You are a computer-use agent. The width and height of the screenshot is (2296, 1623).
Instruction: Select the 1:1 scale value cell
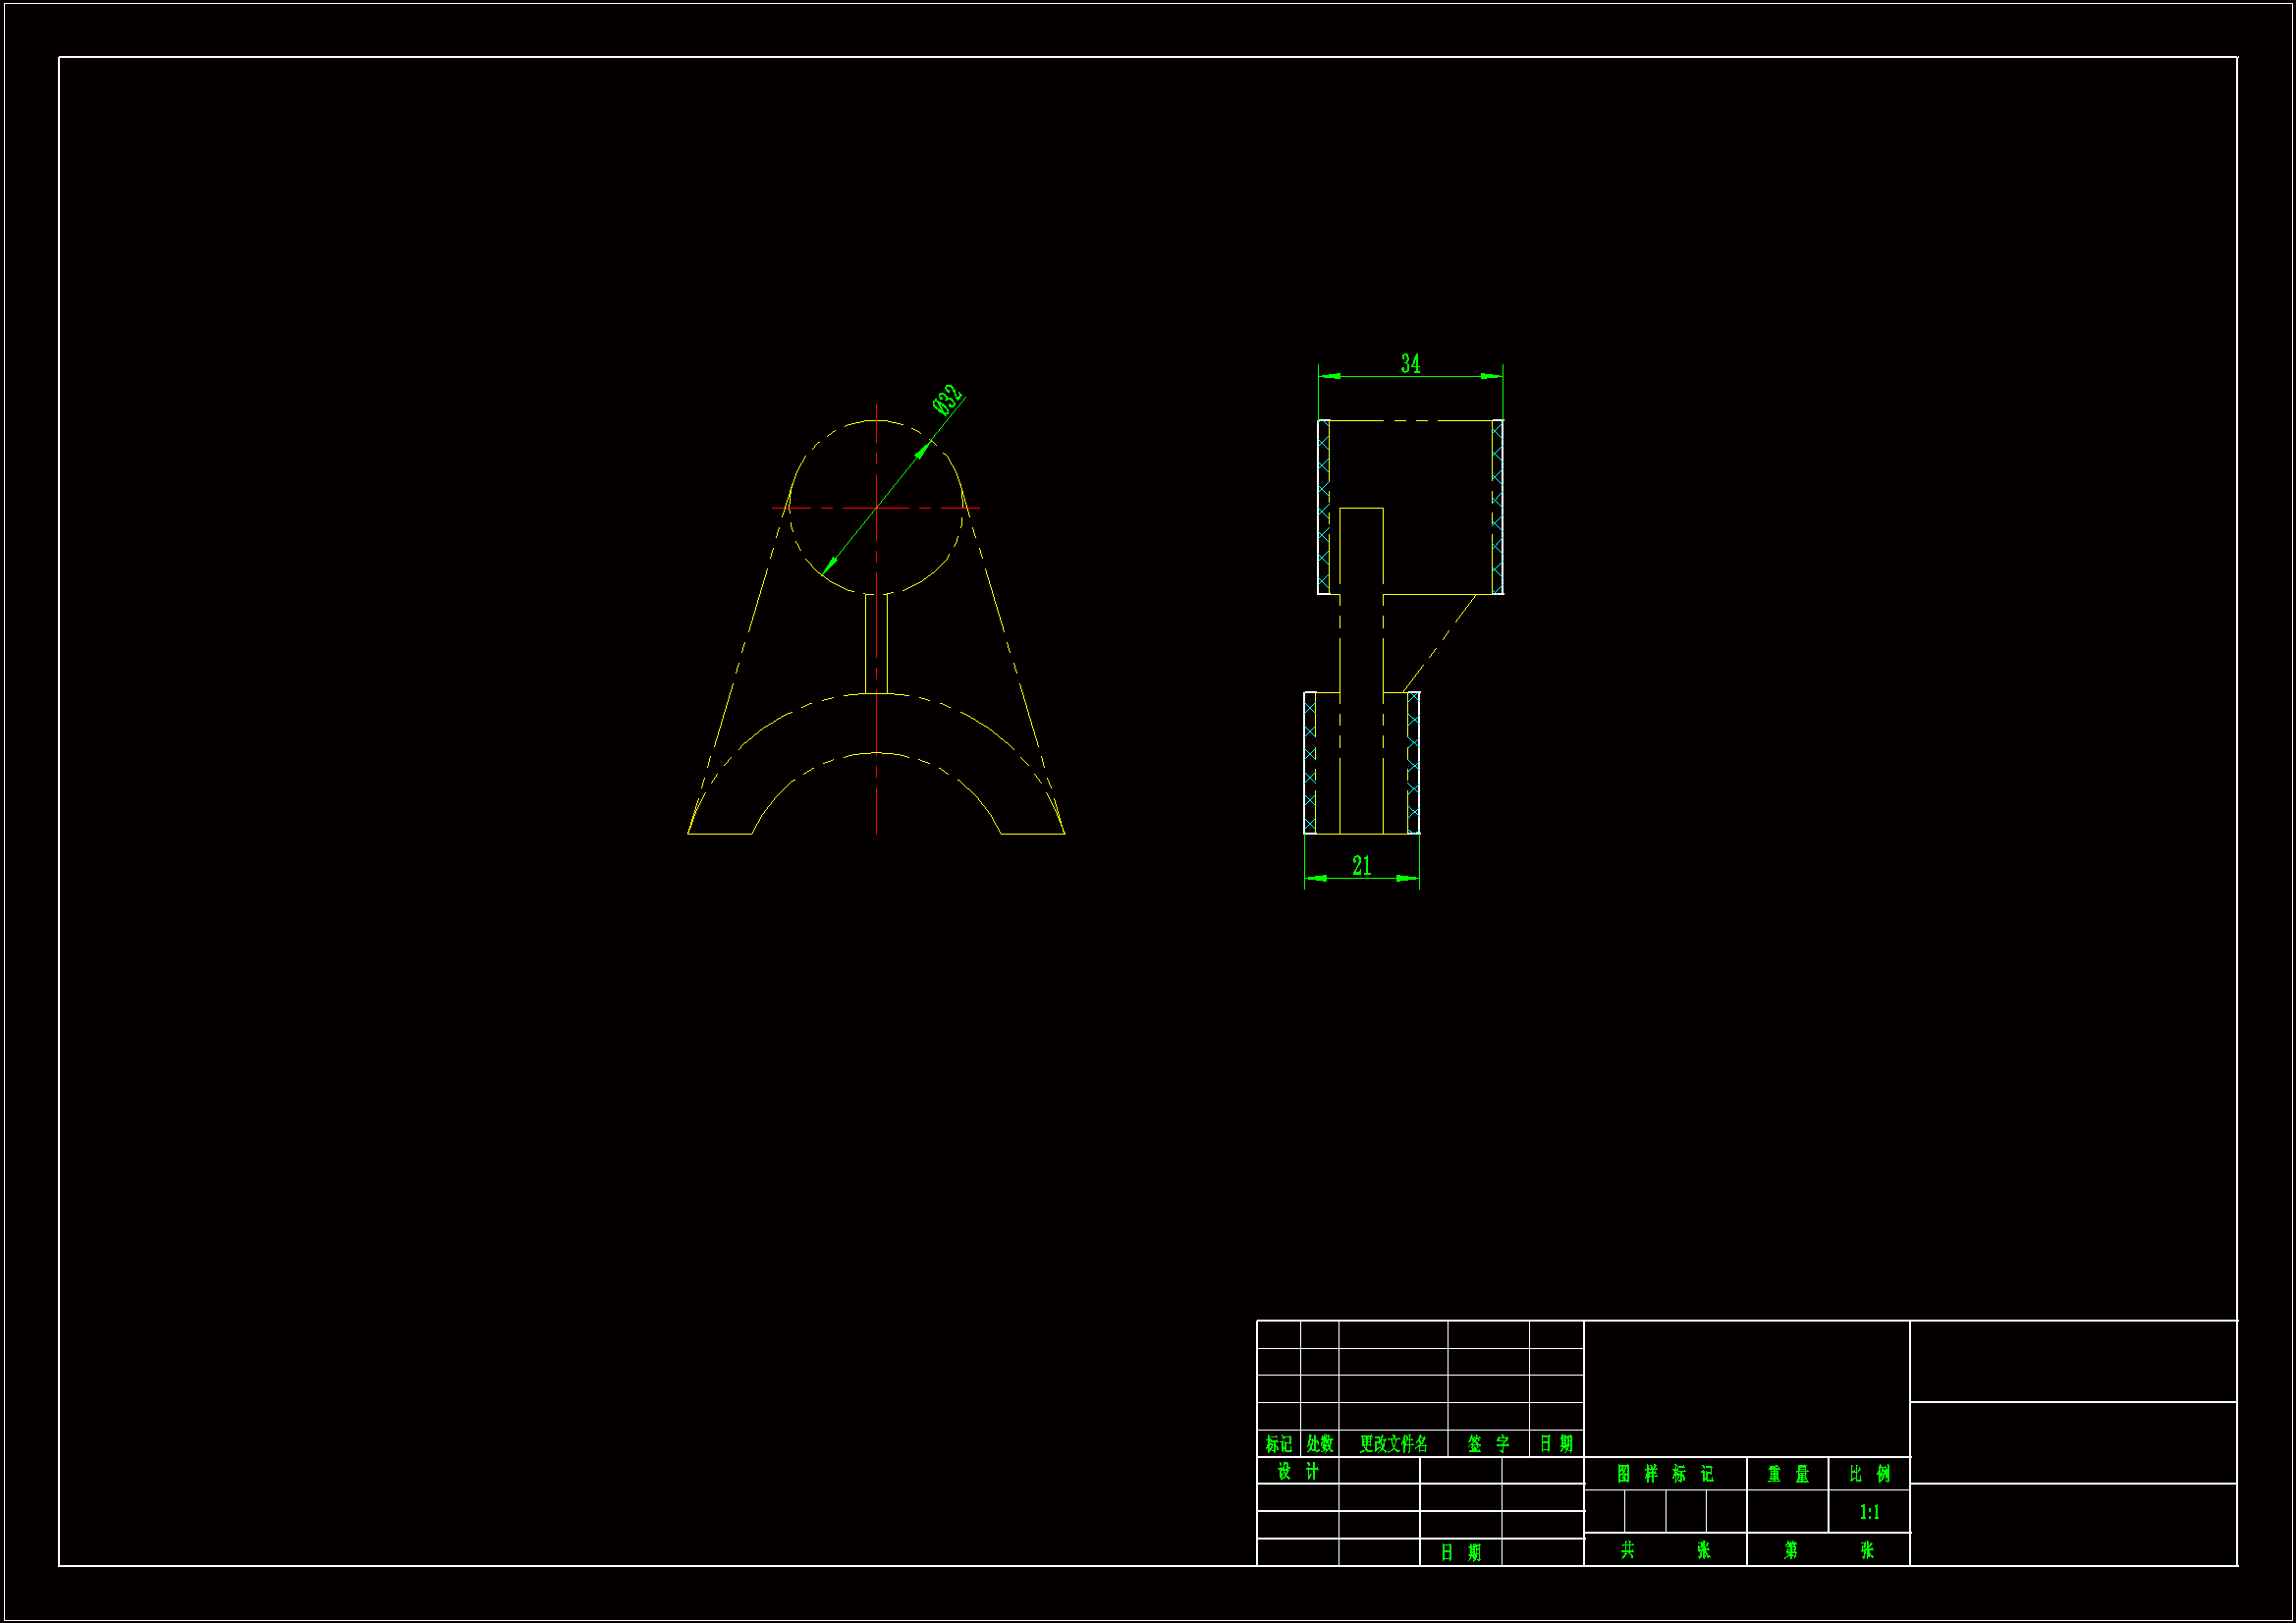coord(1869,1512)
